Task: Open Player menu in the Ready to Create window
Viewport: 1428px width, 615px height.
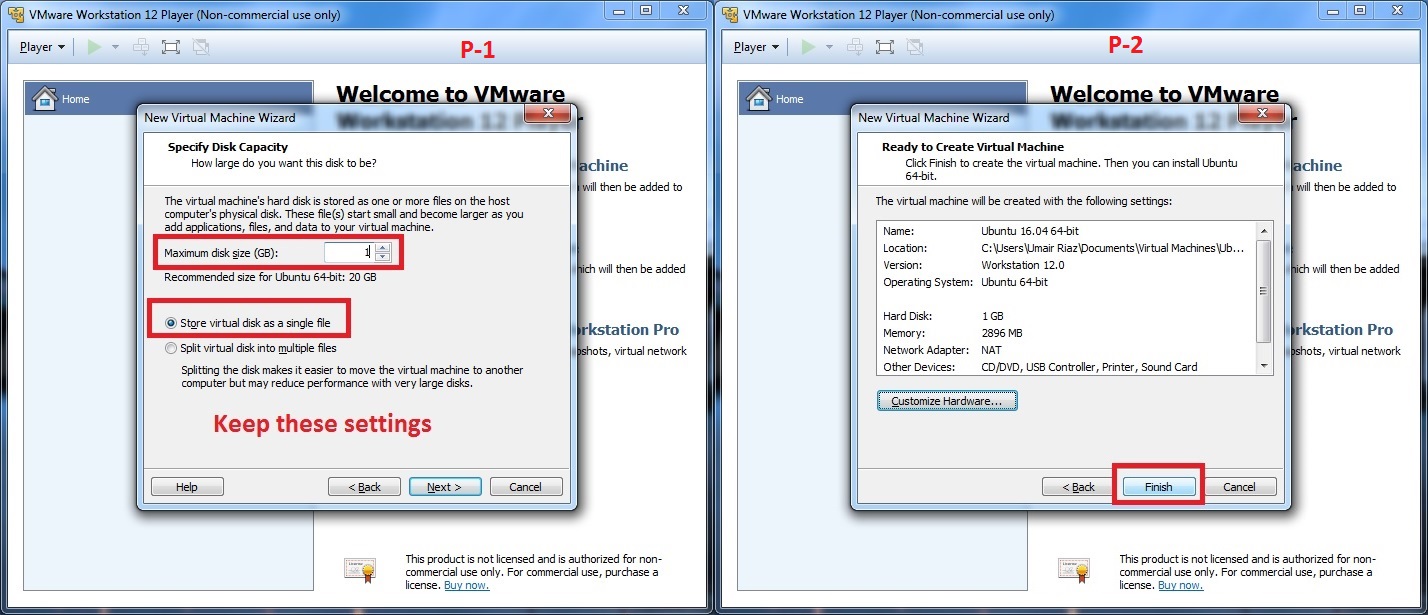Action: pyautogui.click(x=756, y=47)
